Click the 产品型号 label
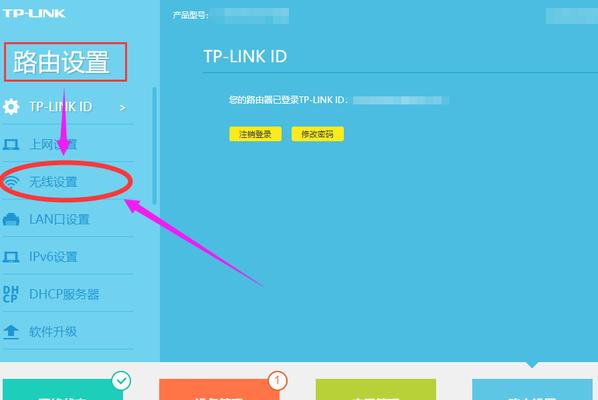The height and width of the screenshot is (400, 598). [190, 15]
